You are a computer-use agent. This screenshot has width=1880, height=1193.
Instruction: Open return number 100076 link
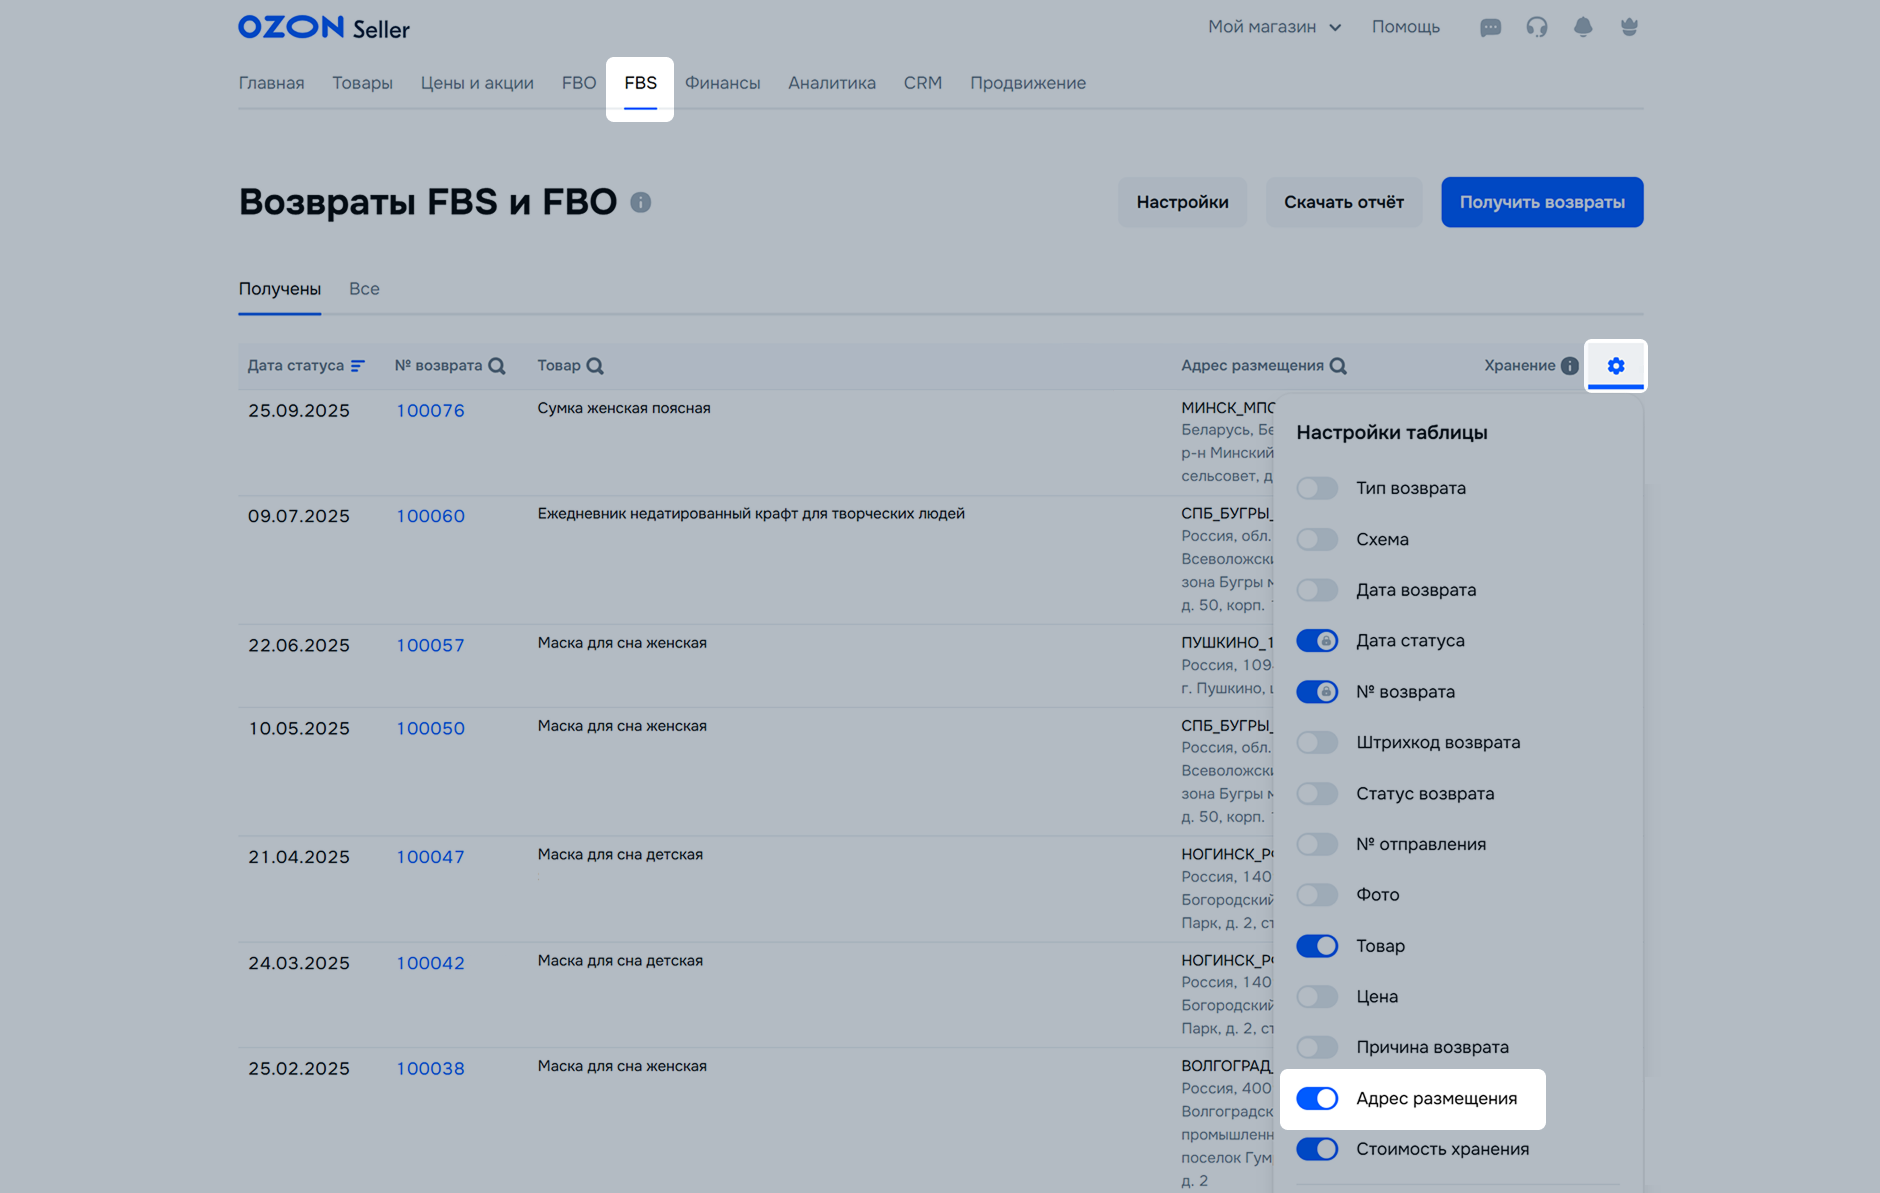click(430, 411)
